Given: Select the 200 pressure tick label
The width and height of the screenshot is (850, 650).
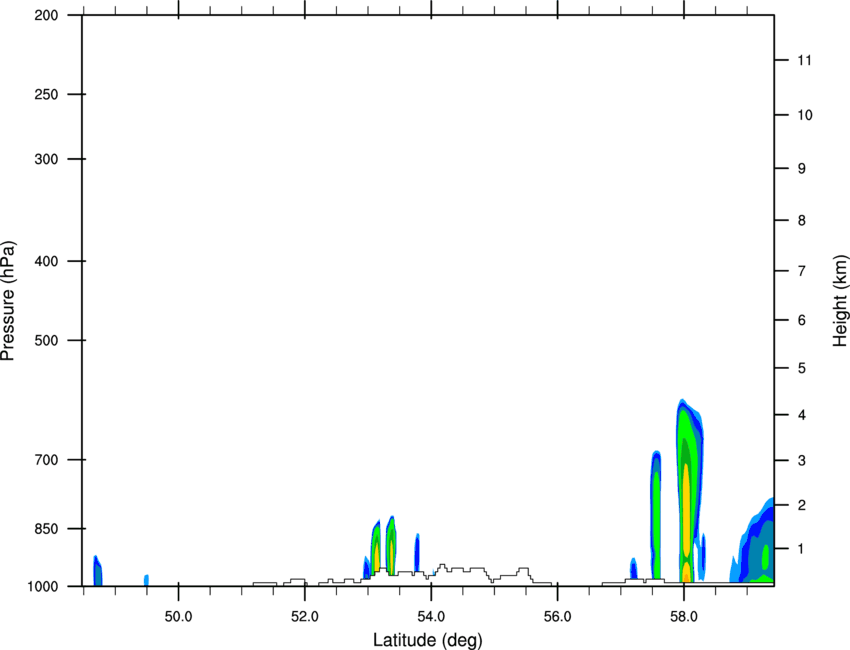Looking at the screenshot, I should pyautogui.click(x=46, y=15).
